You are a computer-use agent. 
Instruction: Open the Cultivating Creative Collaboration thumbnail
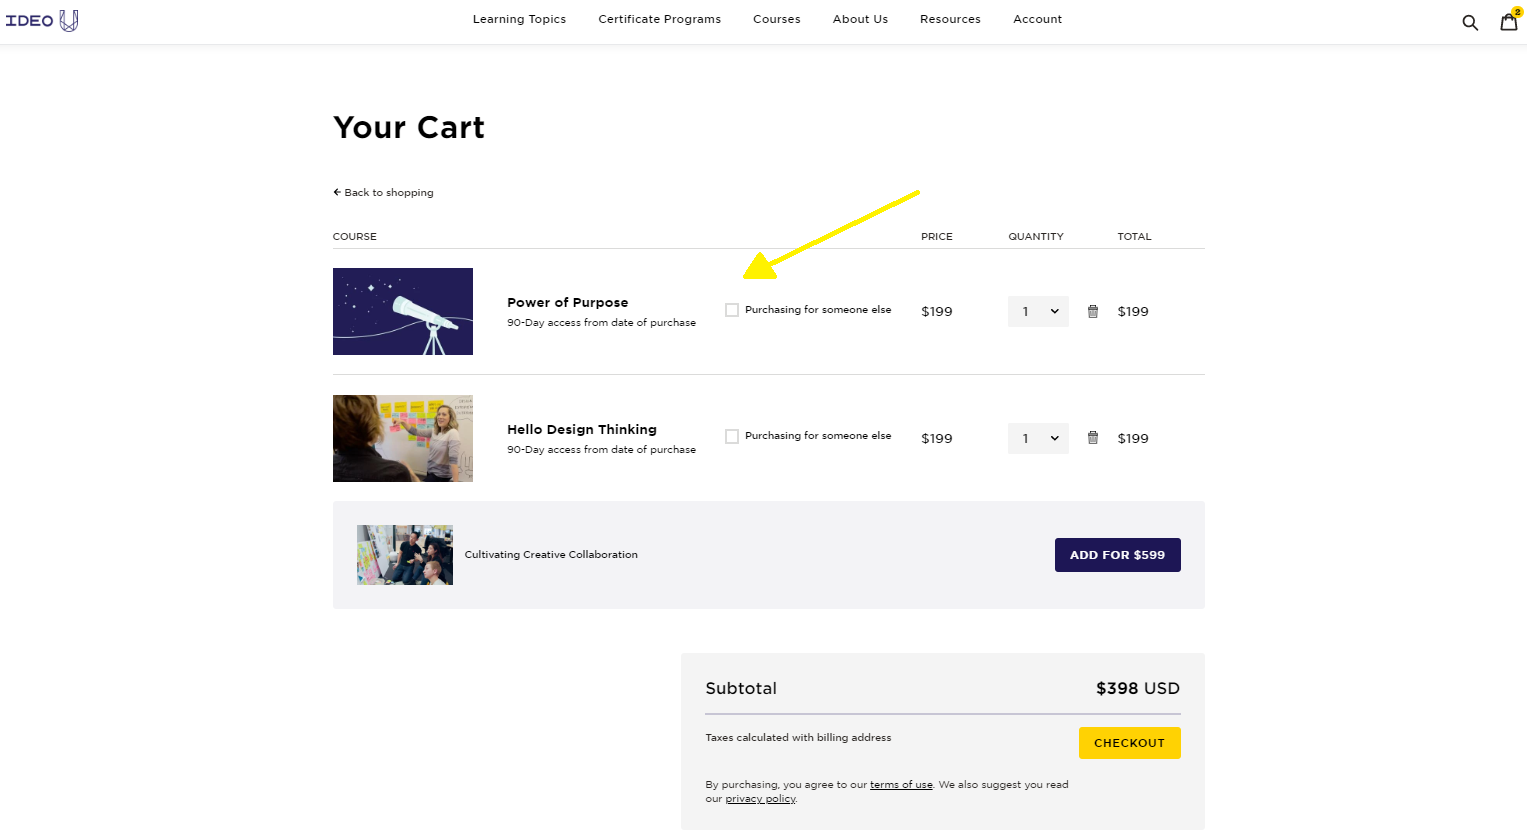coord(405,555)
